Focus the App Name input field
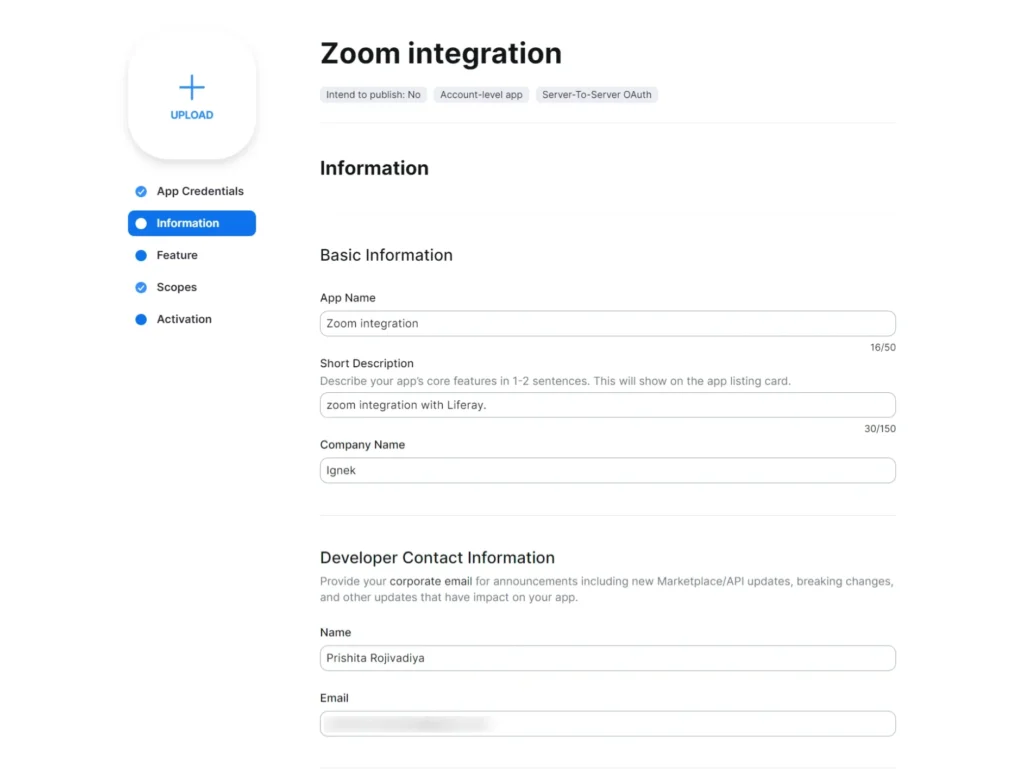The width and height of the screenshot is (1024, 773). tap(607, 323)
